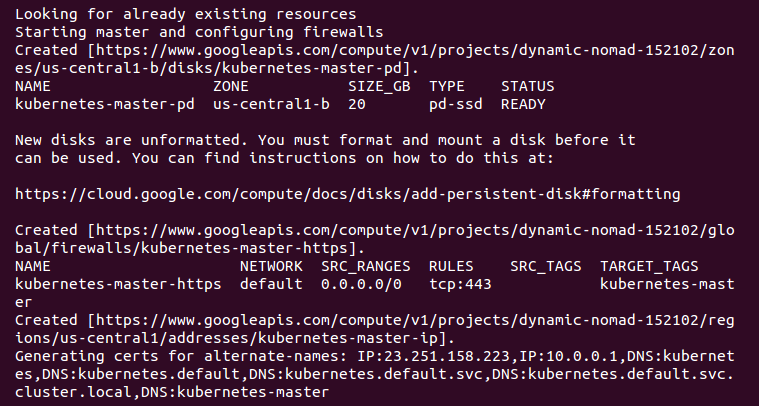Click the READY status value
This screenshot has width=759, height=406.
point(523,104)
